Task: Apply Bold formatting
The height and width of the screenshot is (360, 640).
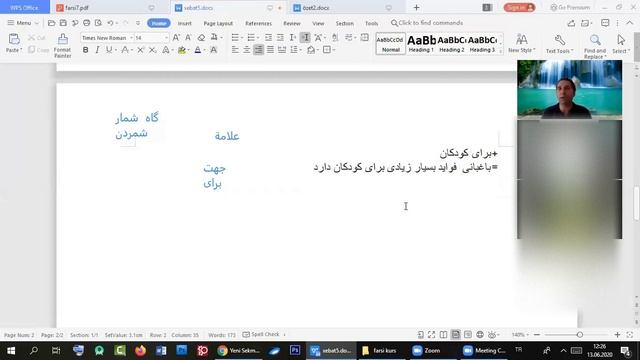Action: tap(85, 50)
